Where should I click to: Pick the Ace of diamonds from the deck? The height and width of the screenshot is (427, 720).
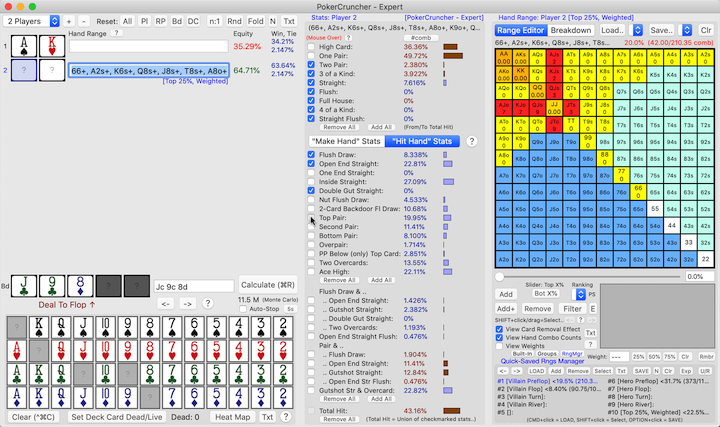(17, 398)
